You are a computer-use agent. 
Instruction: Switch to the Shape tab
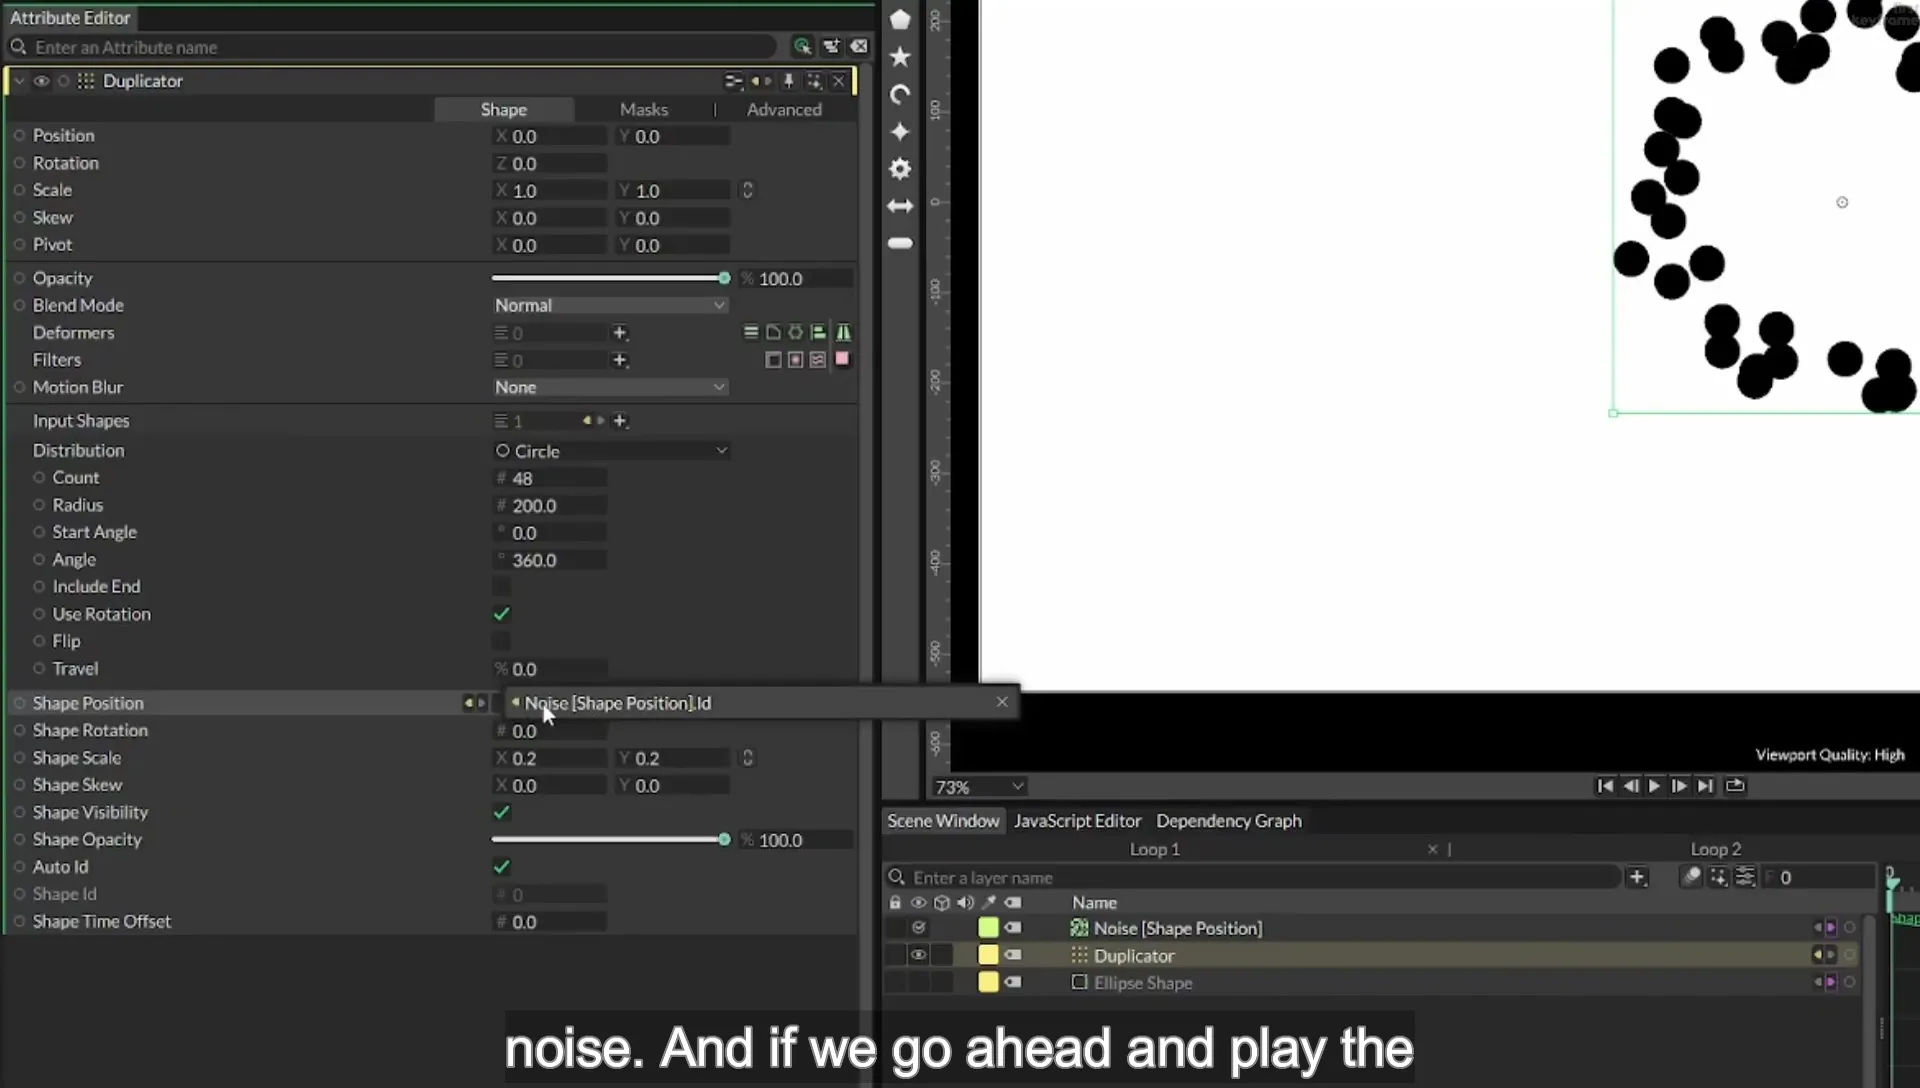click(504, 109)
